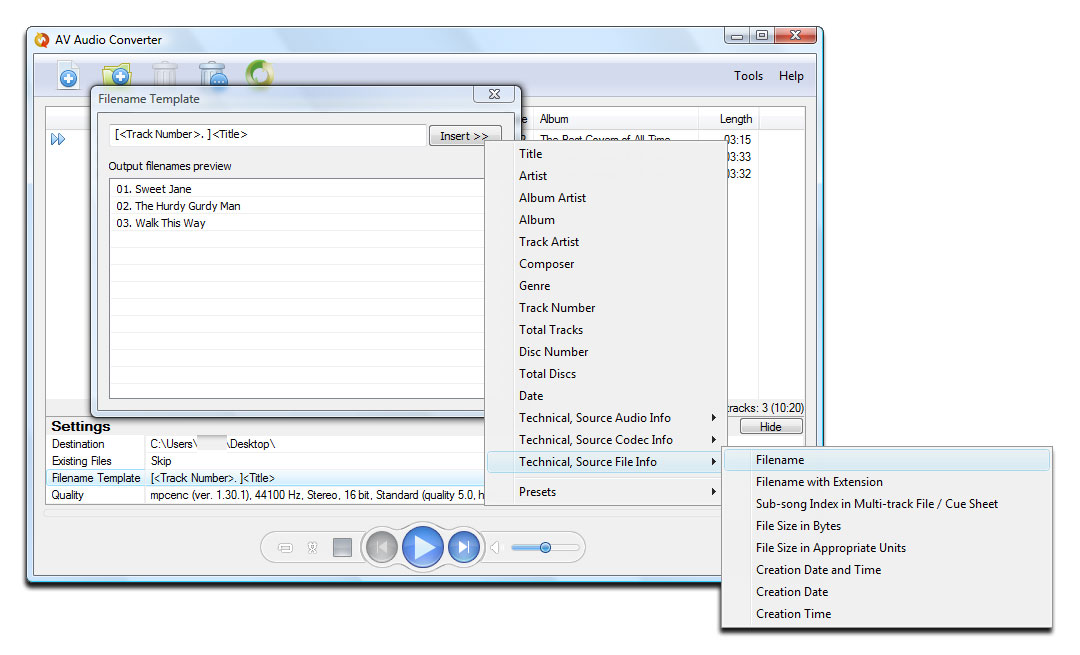The image size is (1080, 655).
Task: Mute audio with the speaker icon
Action: coord(495,548)
